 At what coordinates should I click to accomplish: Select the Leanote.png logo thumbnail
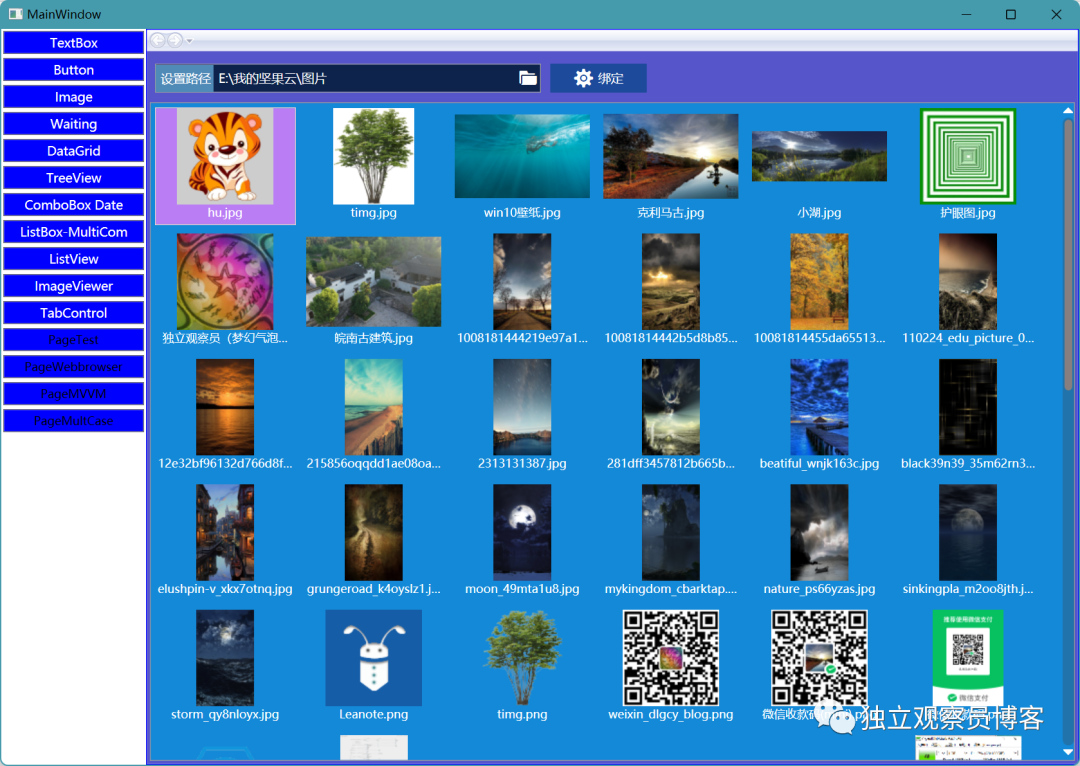coord(373,658)
